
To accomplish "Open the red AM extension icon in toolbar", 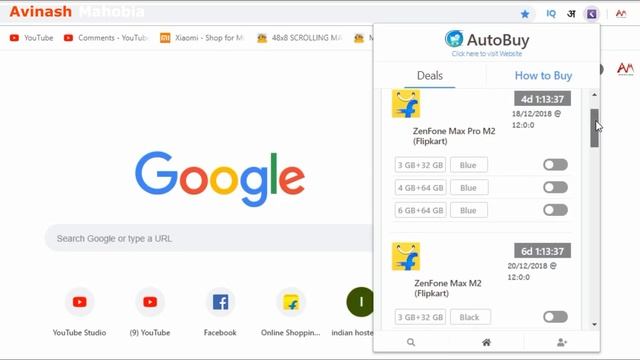I will tap(621, 14).
